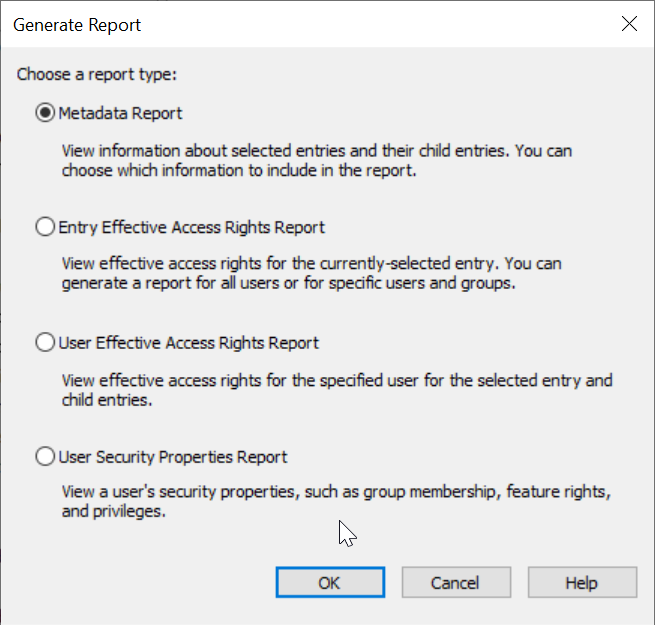Enable the User Security Properties Report option
The width and height of the screenshot is (655, 625).
point(45,456)
